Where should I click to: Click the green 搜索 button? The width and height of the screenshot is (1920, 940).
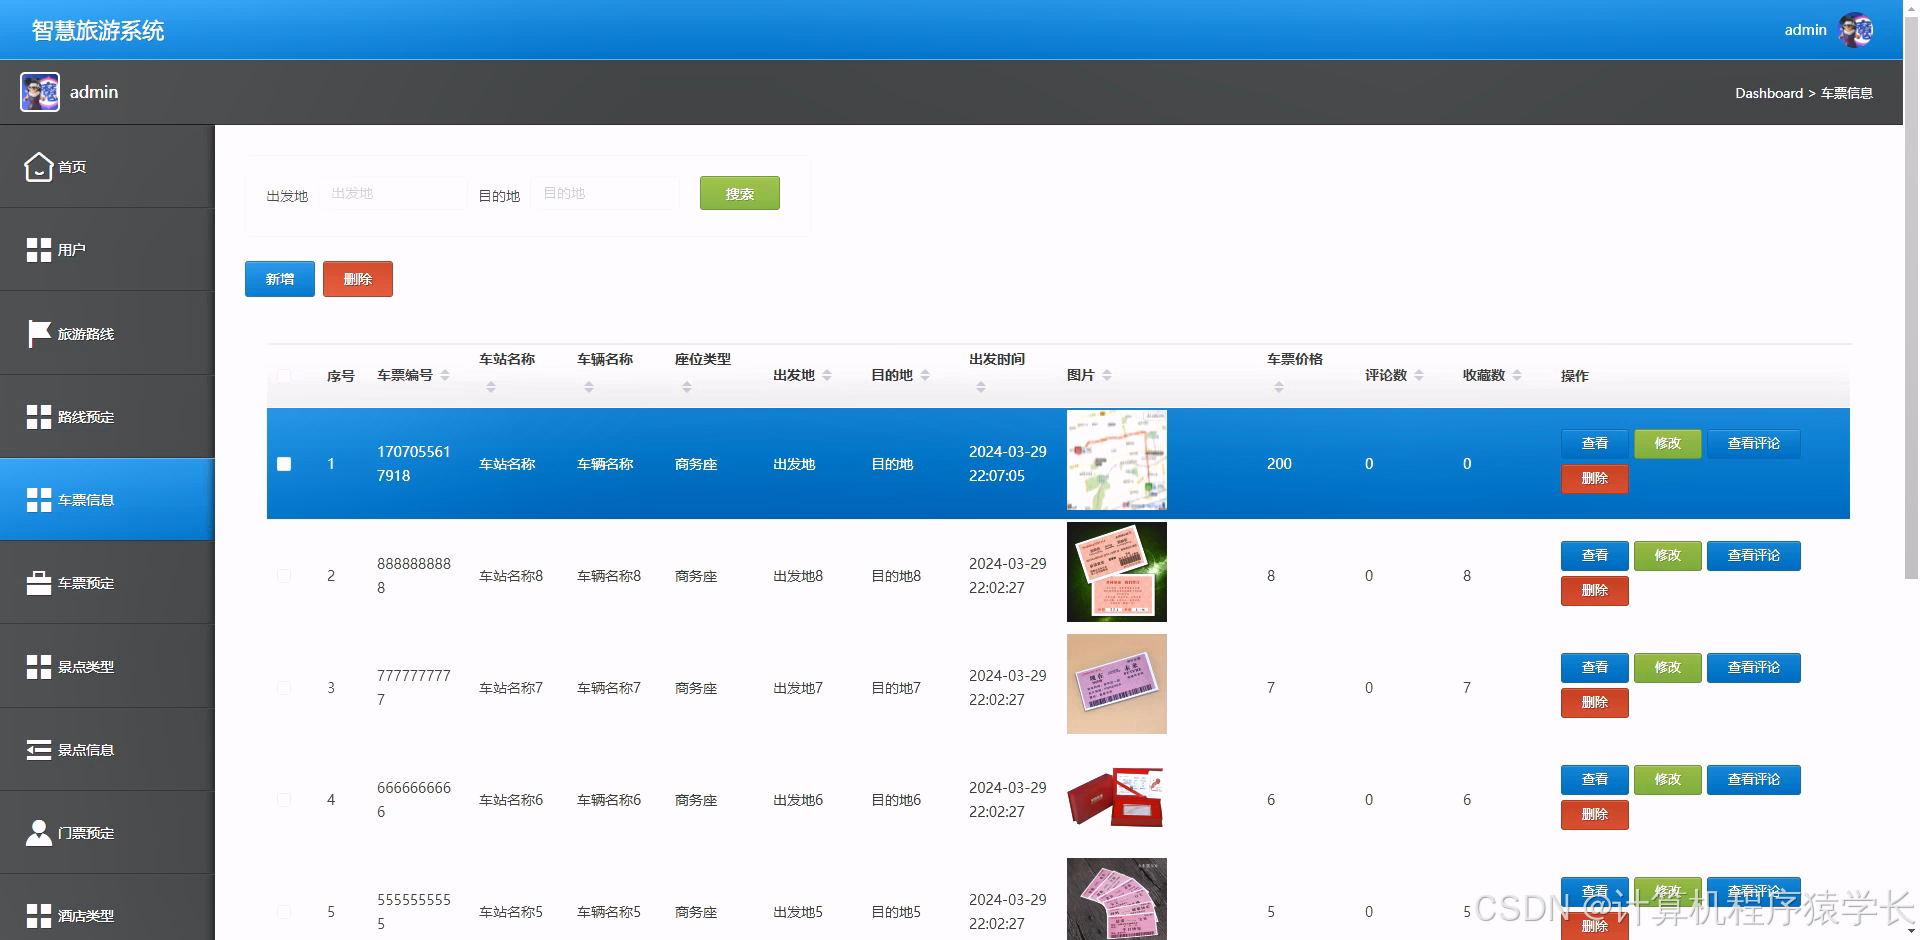tap(740, 193)
